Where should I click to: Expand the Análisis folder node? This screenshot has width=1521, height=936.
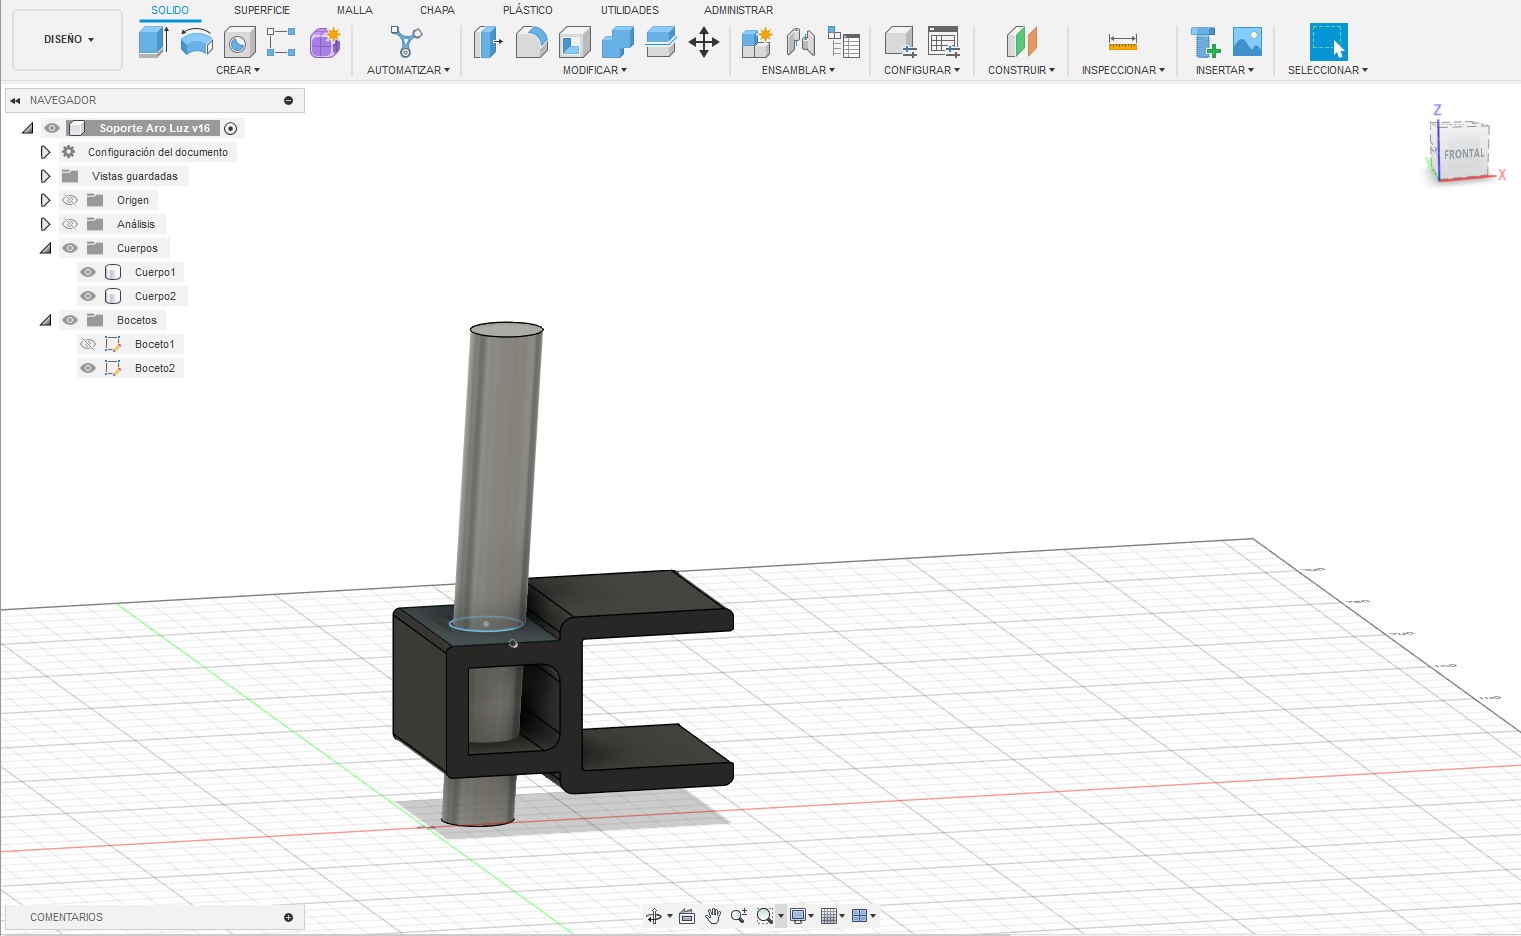click(x=45, y=224)
